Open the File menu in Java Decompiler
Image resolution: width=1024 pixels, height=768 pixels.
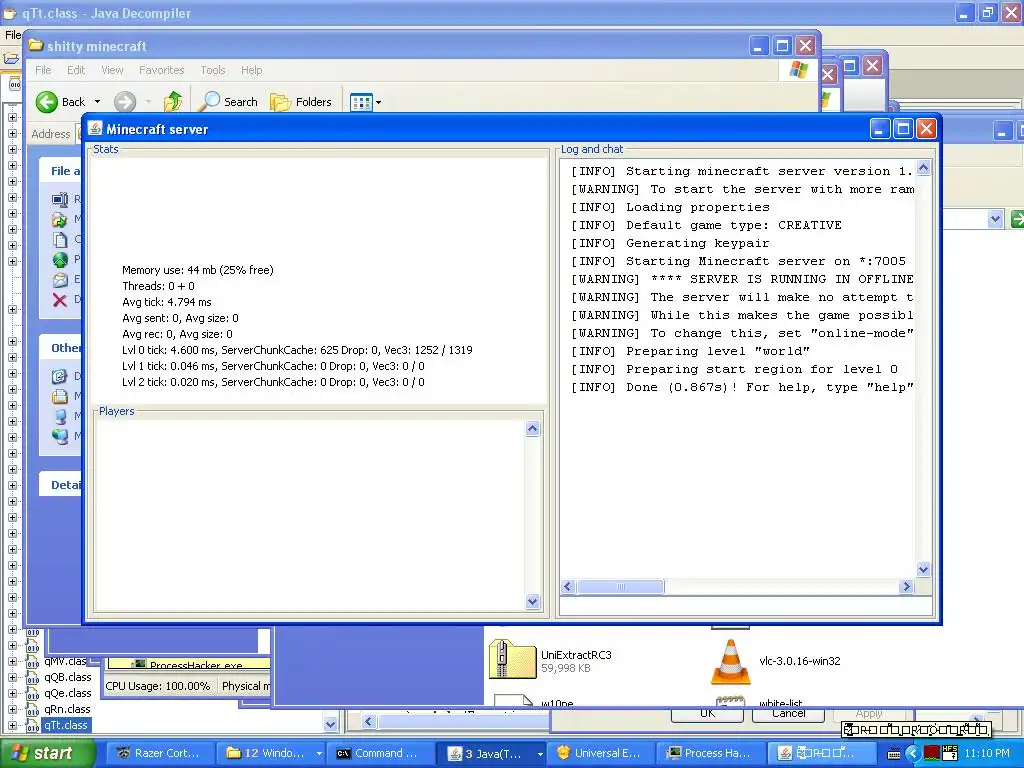pos(12,35)
